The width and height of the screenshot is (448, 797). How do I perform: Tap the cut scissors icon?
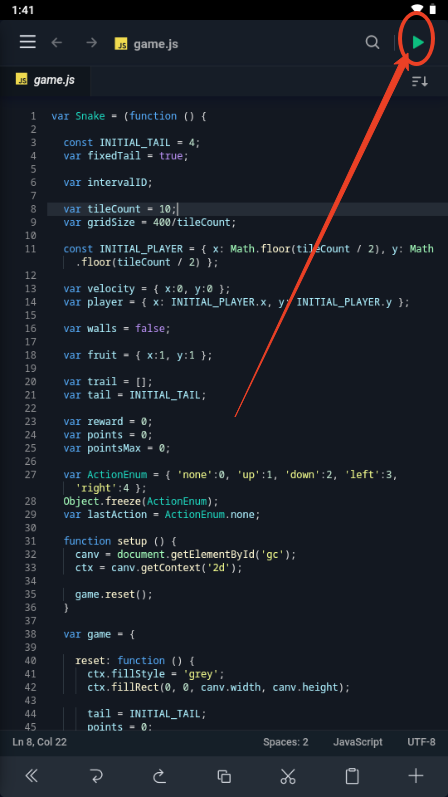288,776
